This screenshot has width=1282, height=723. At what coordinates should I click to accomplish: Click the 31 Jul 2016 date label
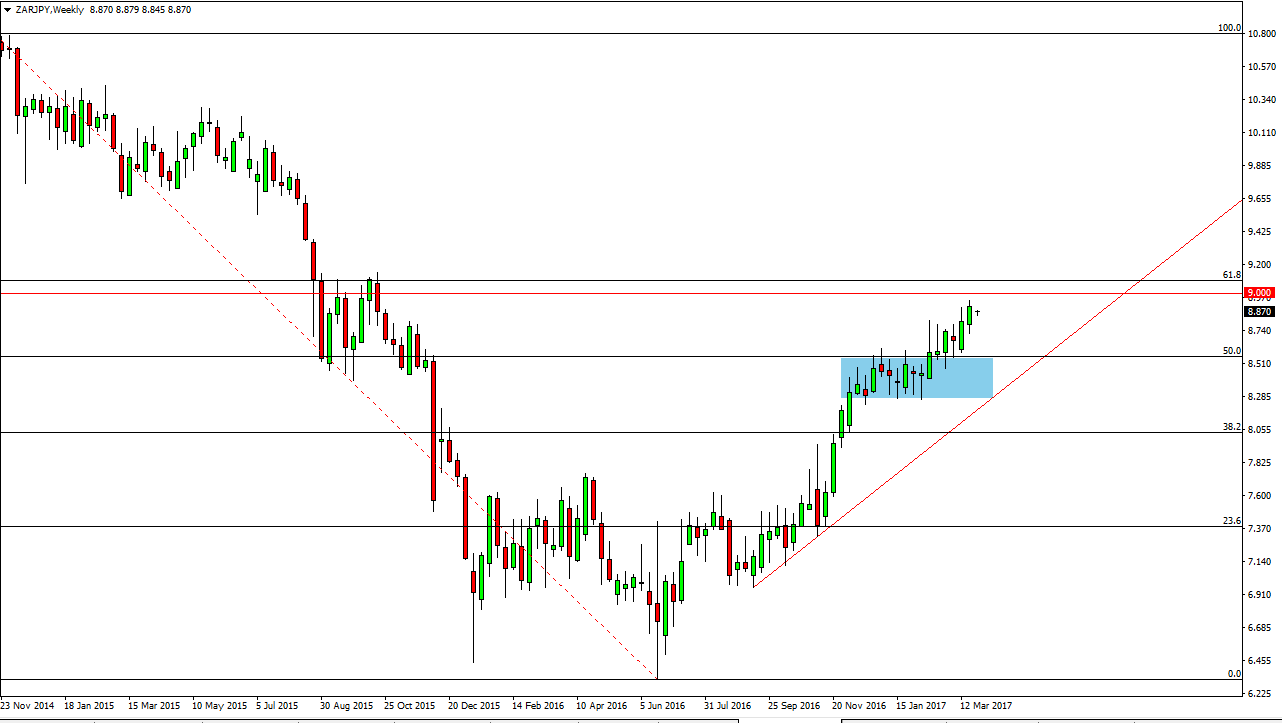click(x=730, y=705)
